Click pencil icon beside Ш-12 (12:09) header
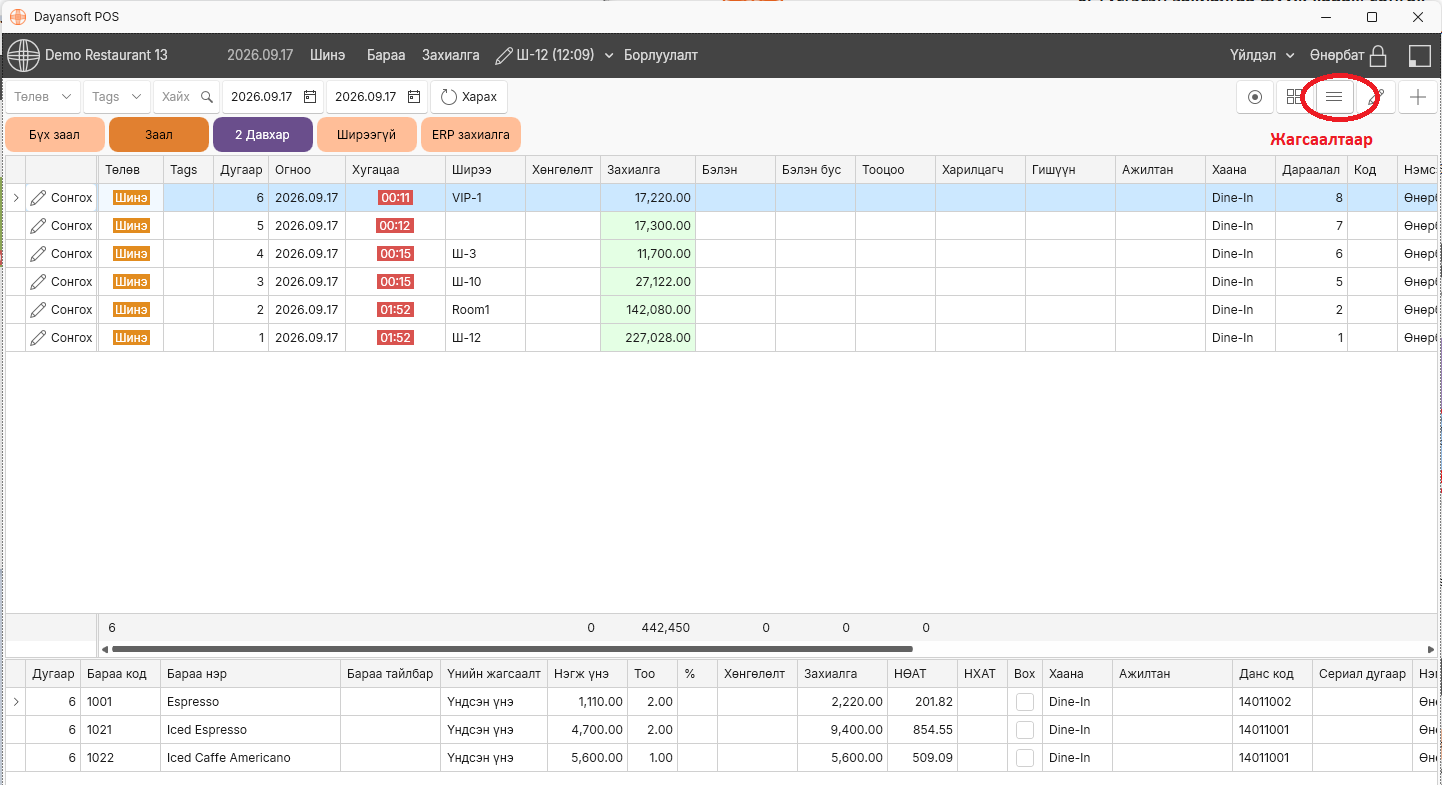1442x785 pixels. coord(504,55)
